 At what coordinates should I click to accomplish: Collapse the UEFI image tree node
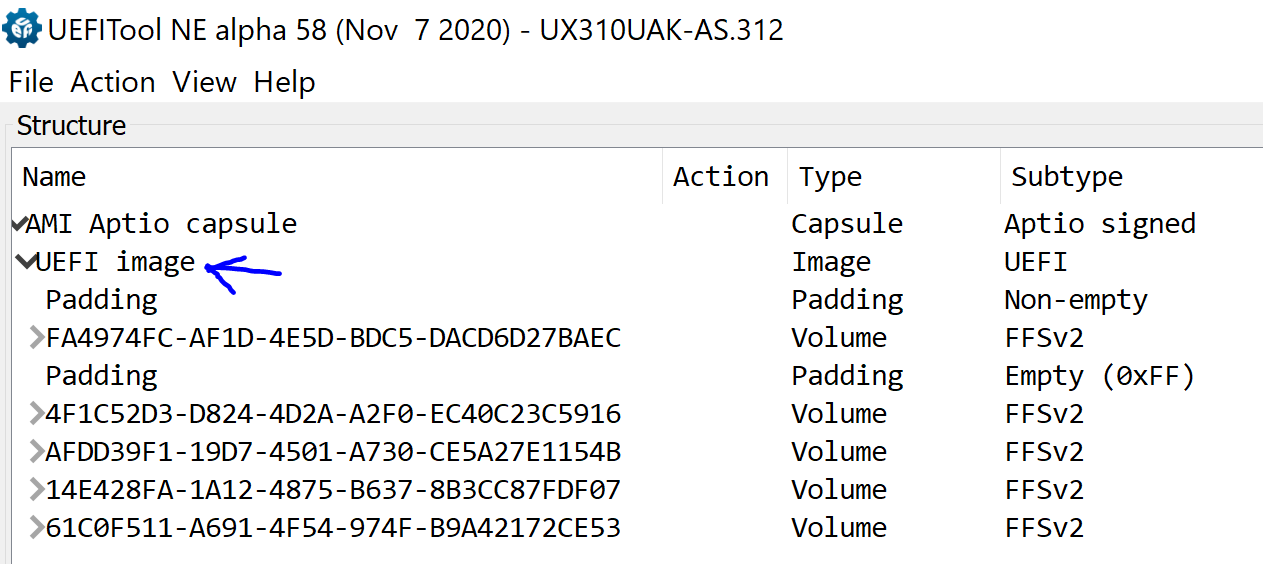[27, 262]
